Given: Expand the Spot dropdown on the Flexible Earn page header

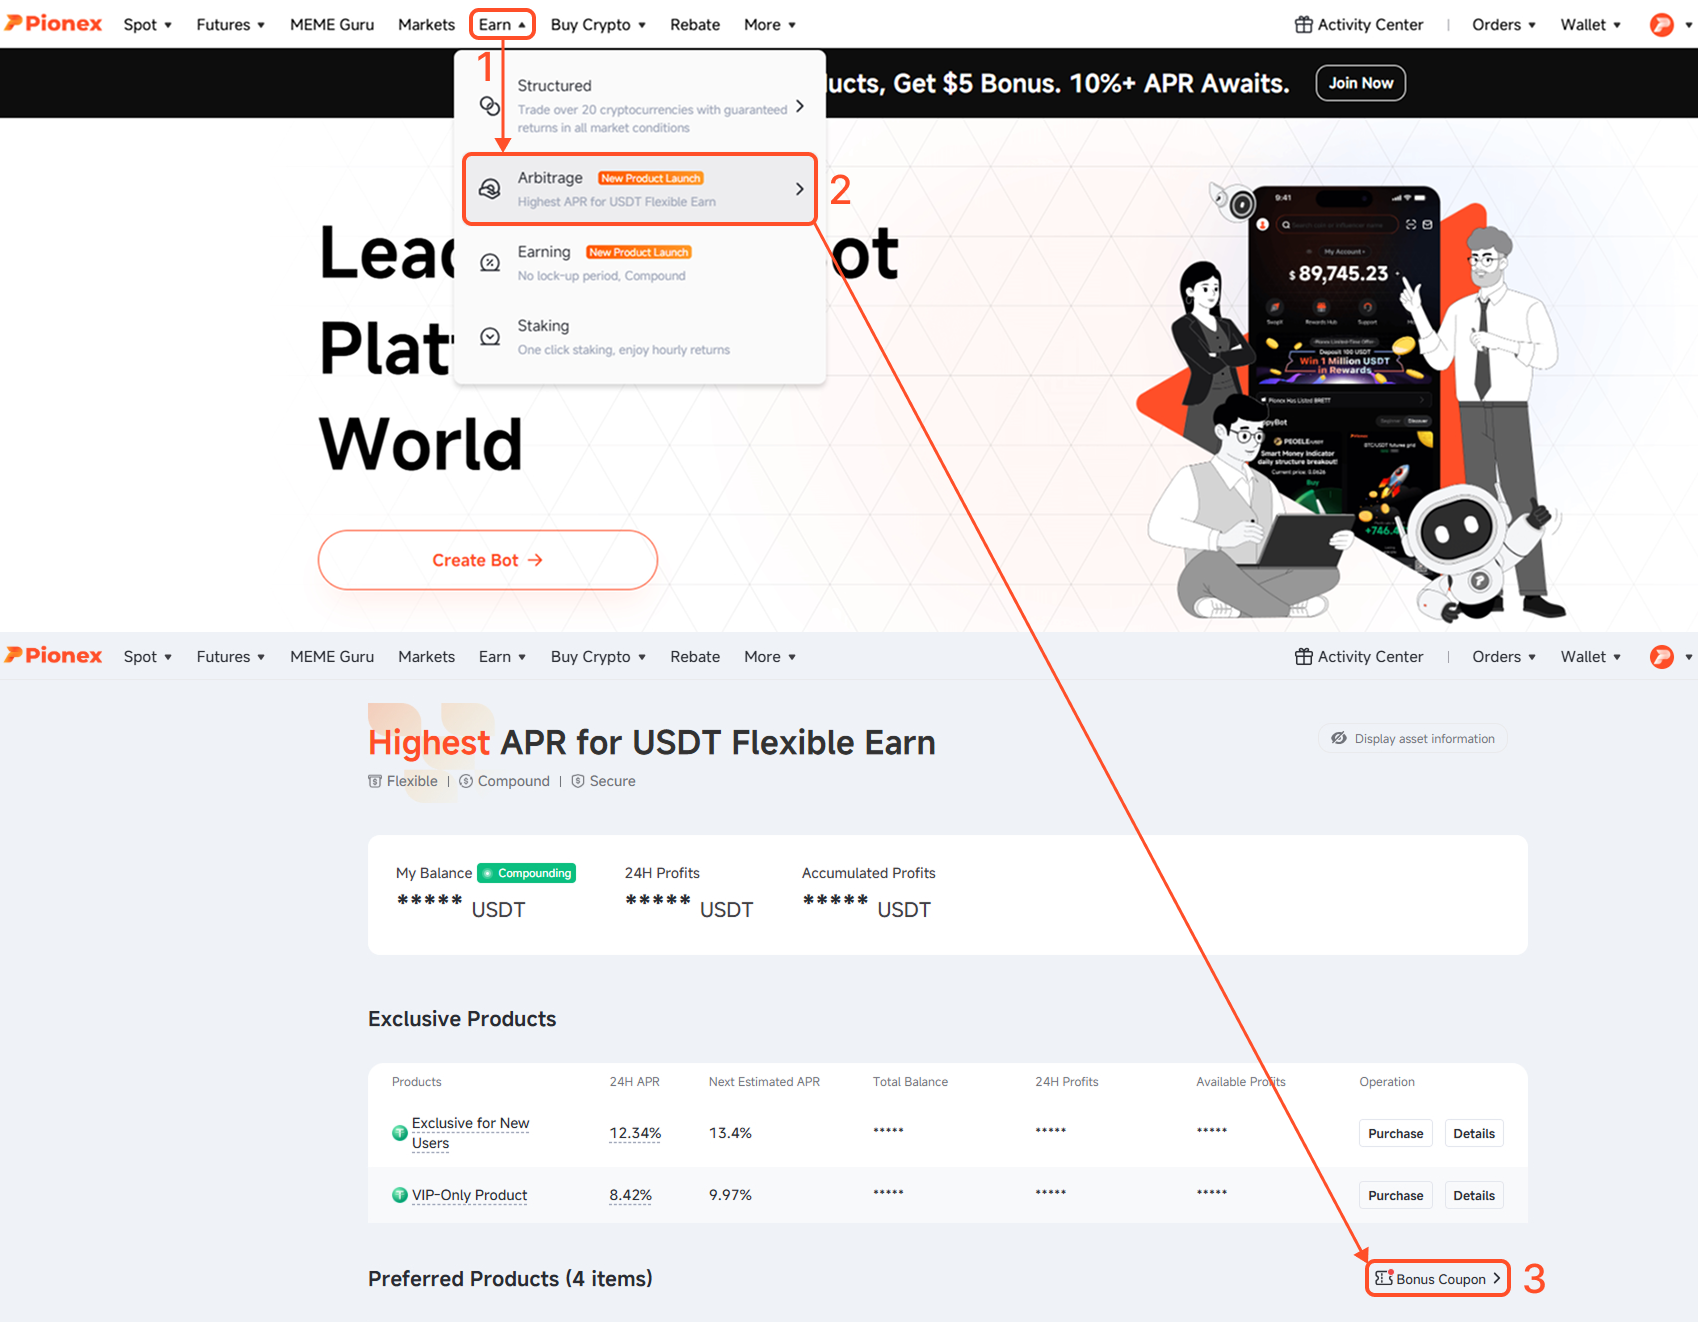Looking at the screenshot, I should (x=148, y=657).
